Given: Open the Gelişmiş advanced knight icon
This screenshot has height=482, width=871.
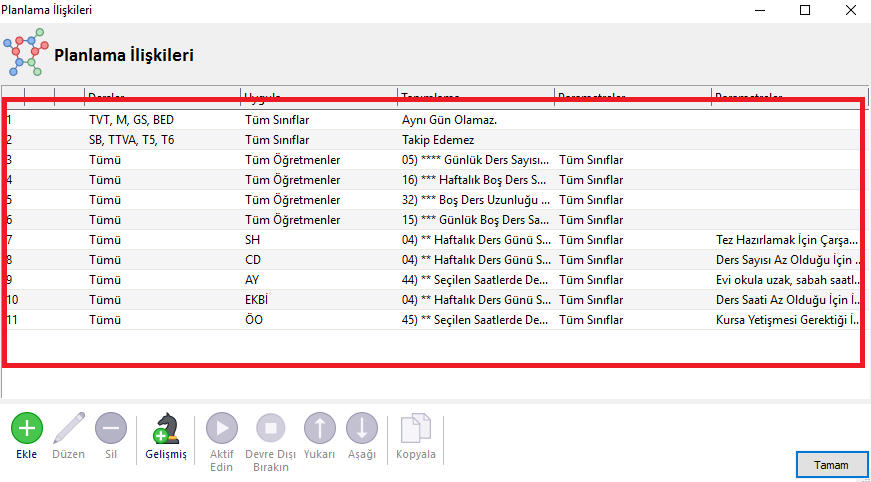Looking at the screenshot, I should 166,428.
